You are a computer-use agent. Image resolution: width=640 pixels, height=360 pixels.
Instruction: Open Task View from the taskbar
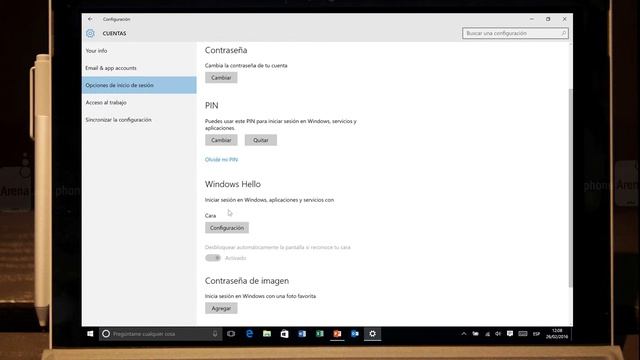tap(231, 334)
